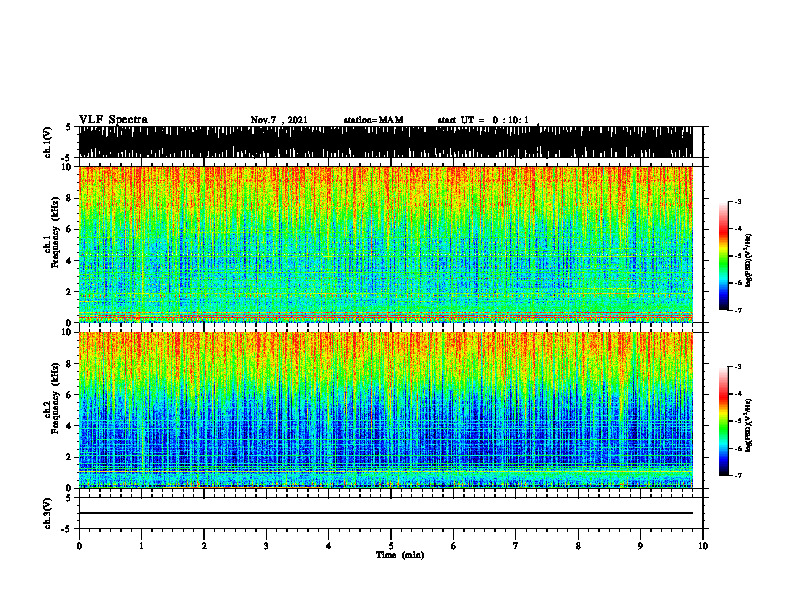Click time axis tick label "0"
792x612 pixels.
click(x=79, y=546)
